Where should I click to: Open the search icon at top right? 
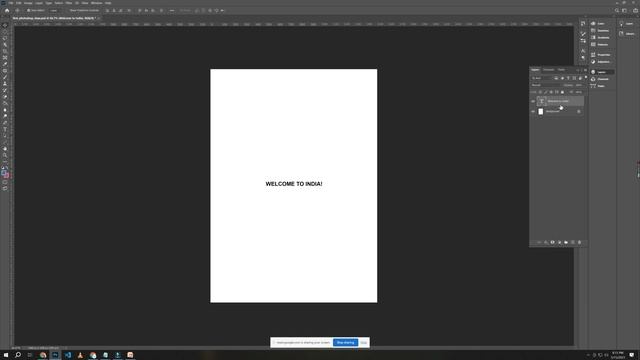[x=617, y=10]
